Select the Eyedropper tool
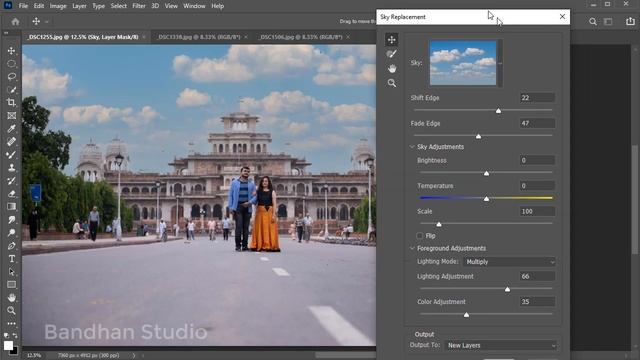The height and width of the screenshot is (360, 640). pos(11,129)
